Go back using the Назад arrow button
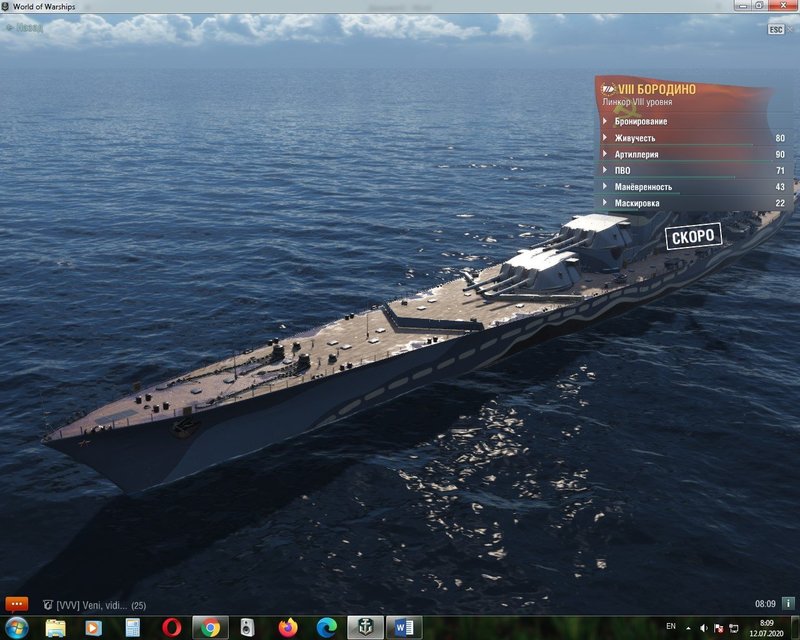The image size is (800, 640). click(24, 28)
